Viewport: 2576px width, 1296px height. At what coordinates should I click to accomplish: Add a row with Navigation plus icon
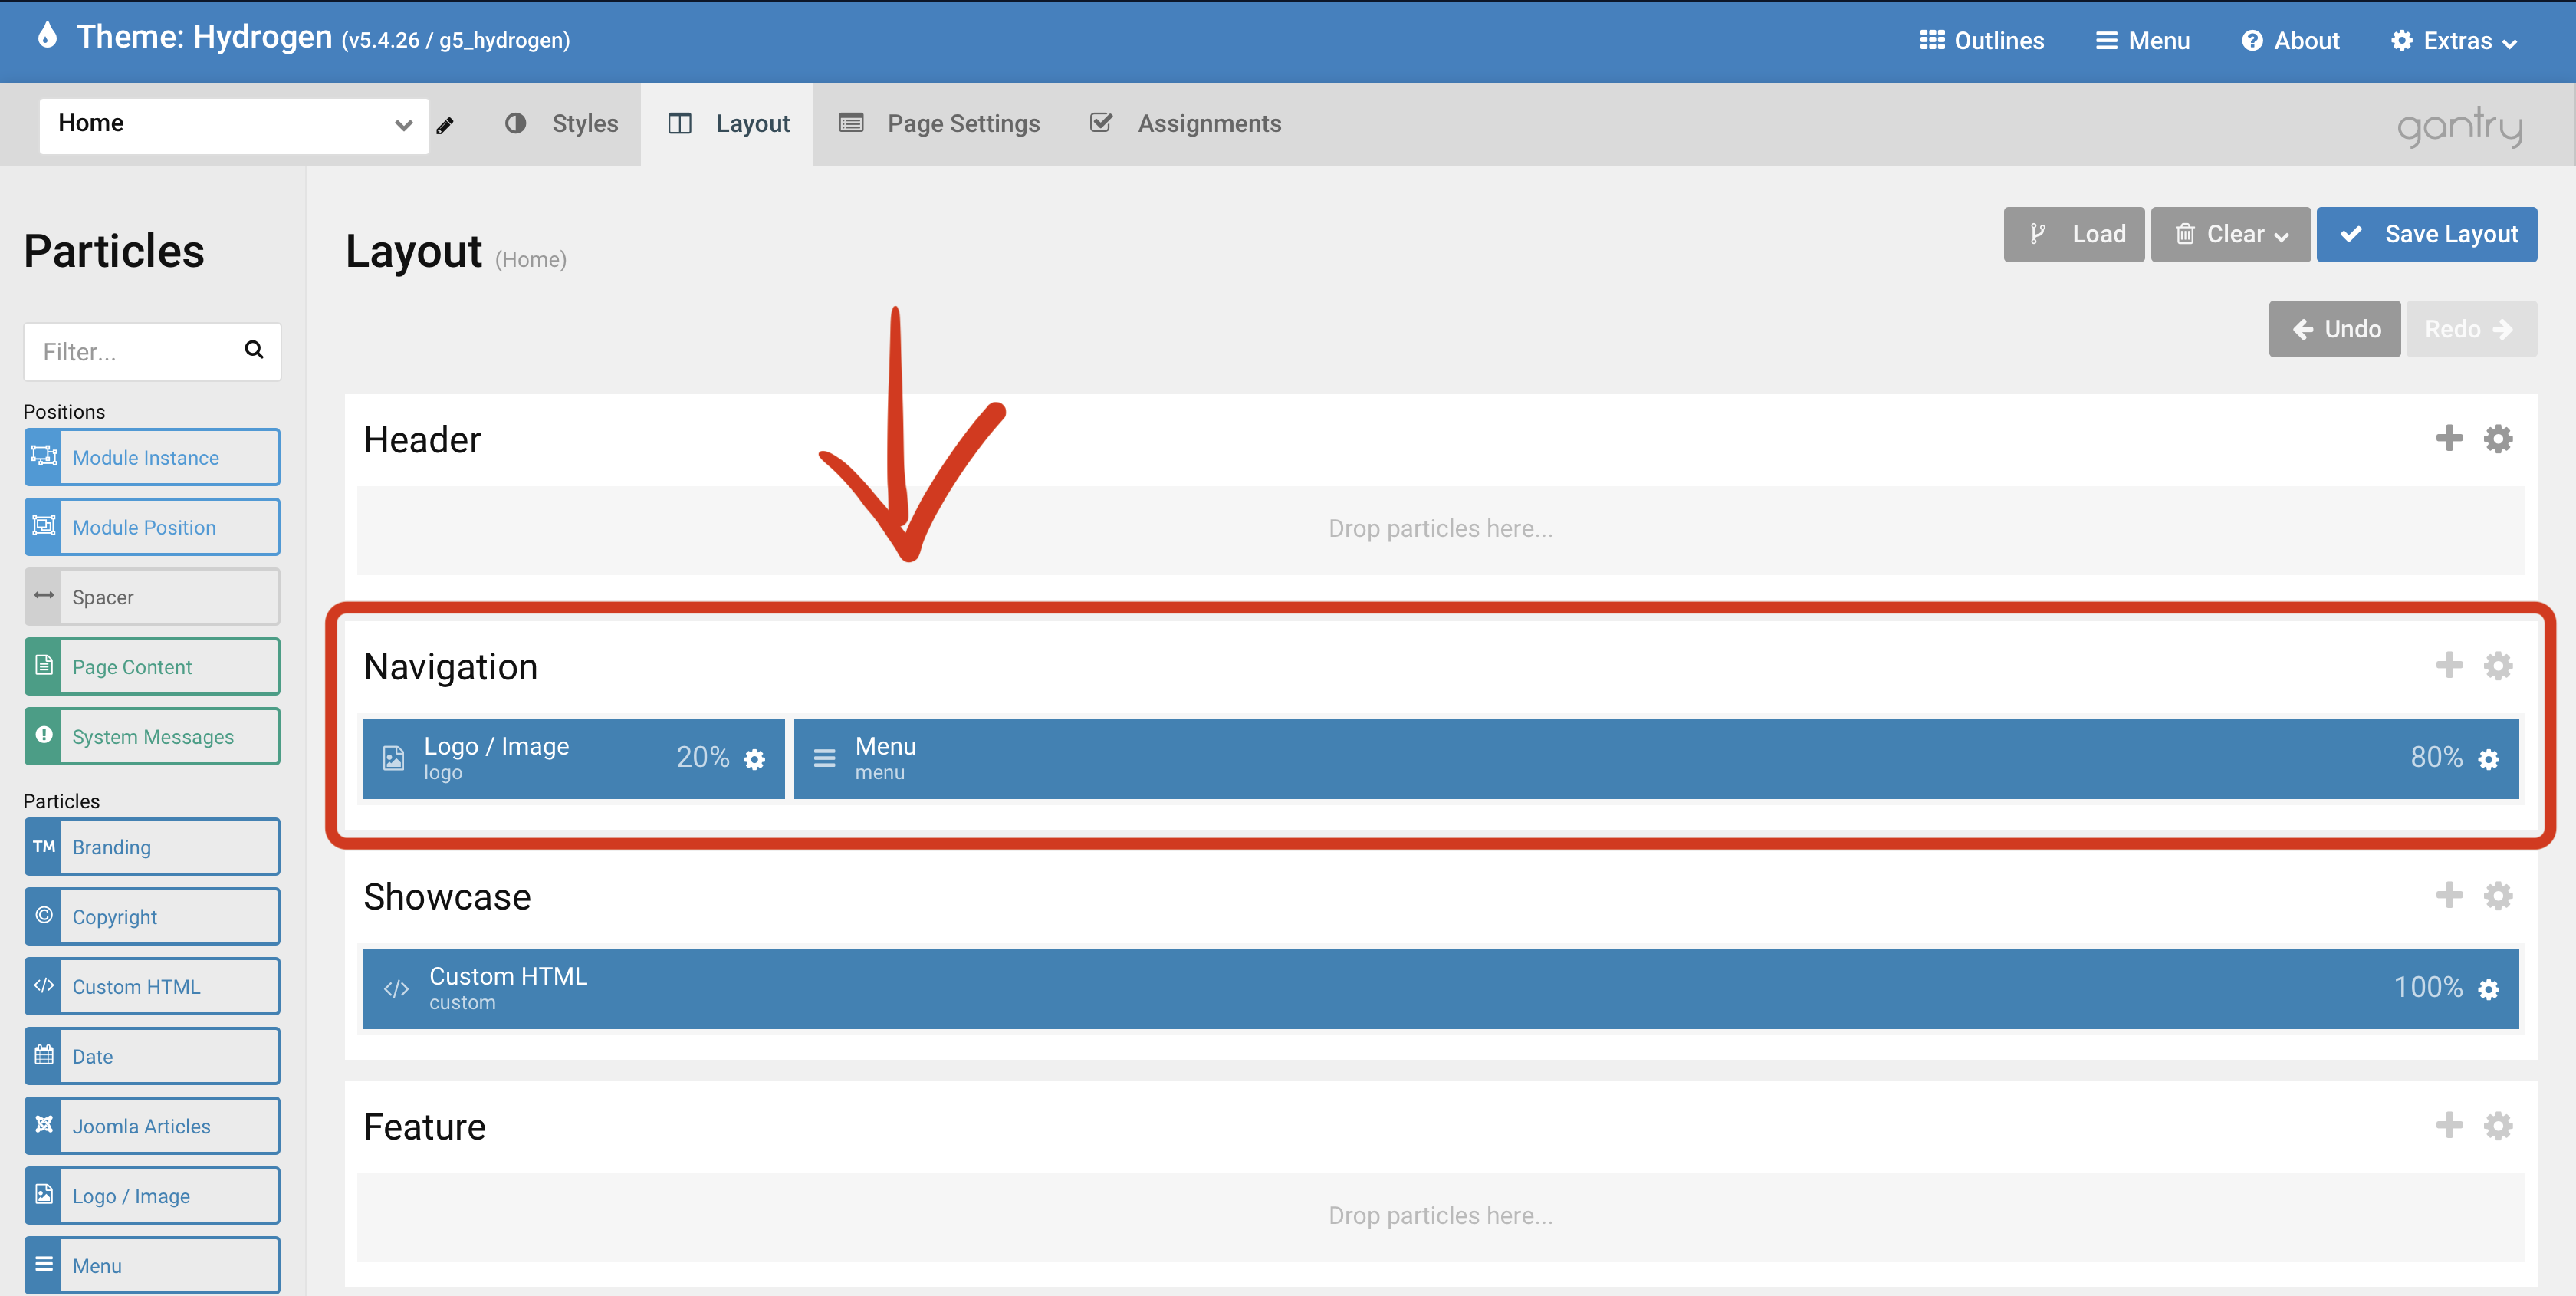tap(2449, 665)
